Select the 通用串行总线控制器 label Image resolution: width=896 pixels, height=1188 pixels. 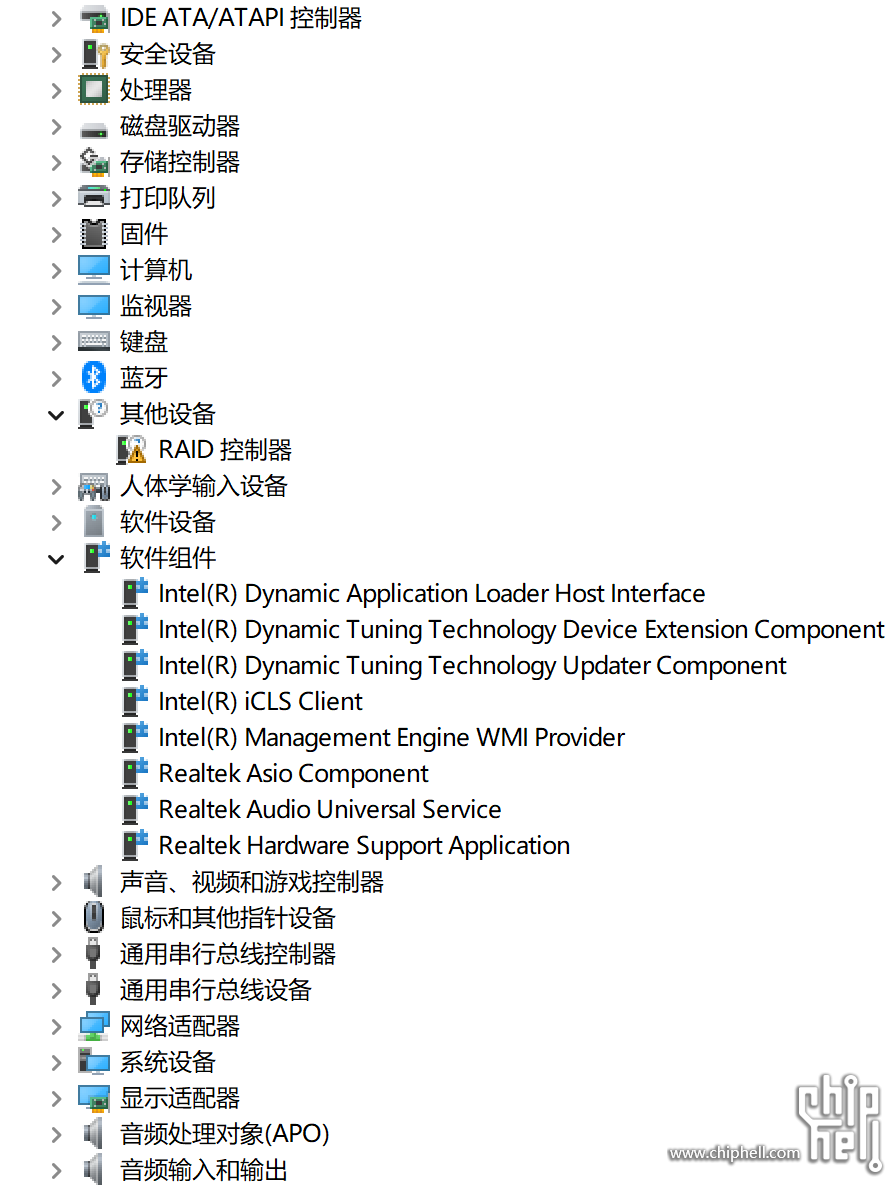click(227, 954)
